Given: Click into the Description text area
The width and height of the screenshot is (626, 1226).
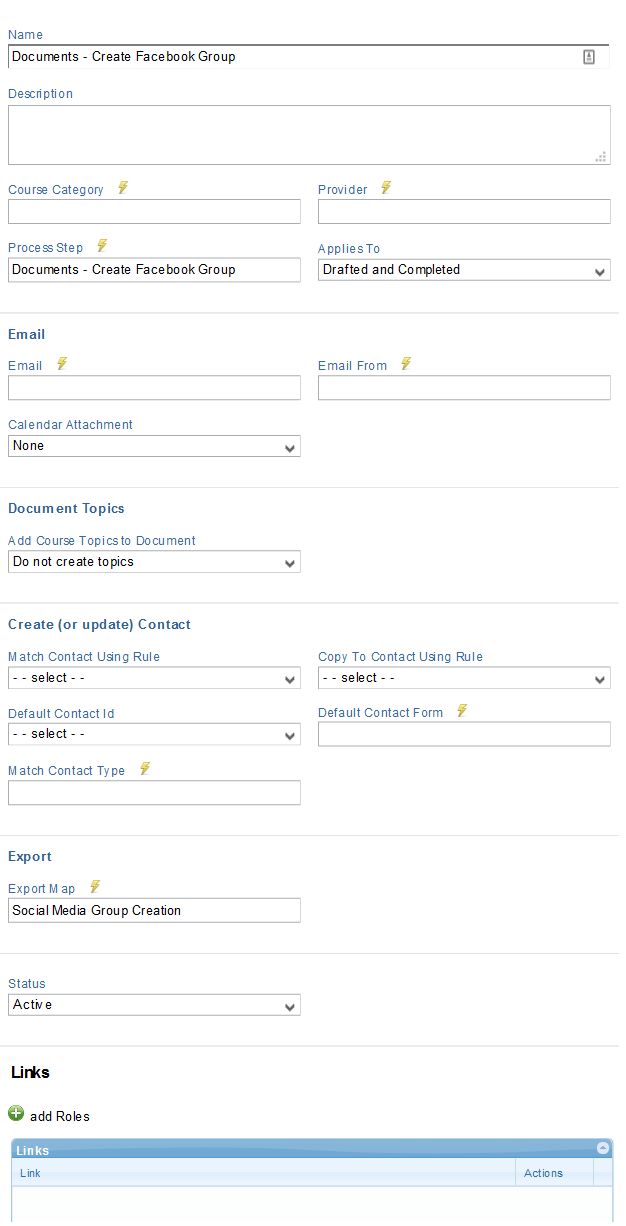Looking at the screenshot, I should click(x=309, y=135).
